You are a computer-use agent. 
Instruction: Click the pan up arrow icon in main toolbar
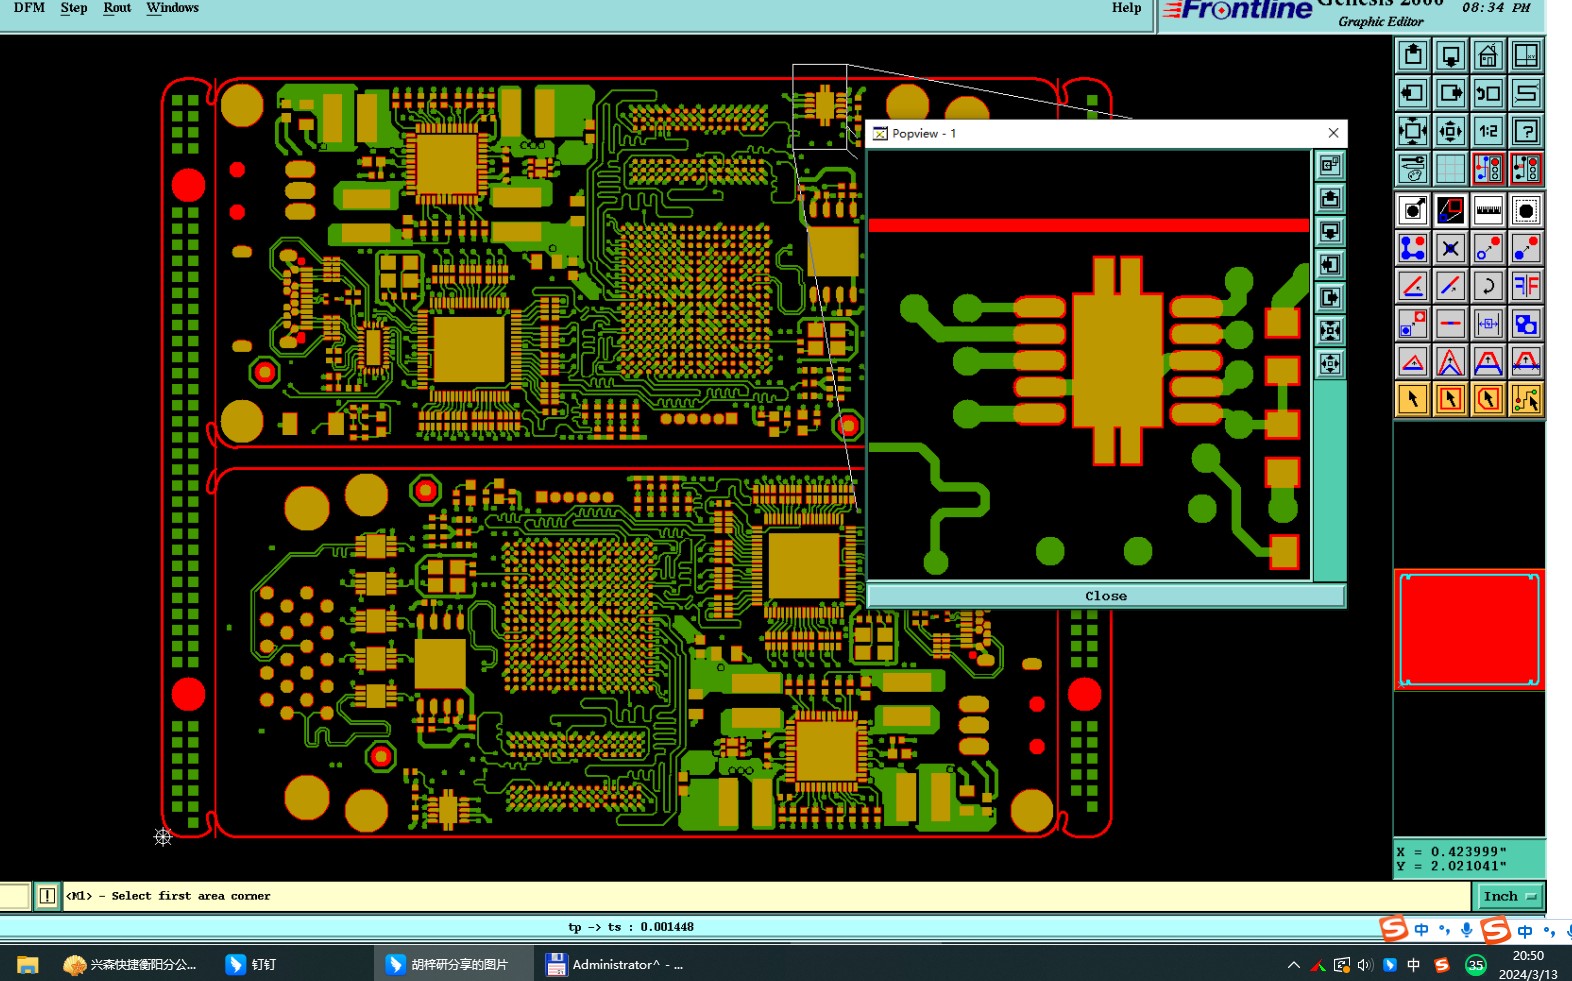point(1412,55)
